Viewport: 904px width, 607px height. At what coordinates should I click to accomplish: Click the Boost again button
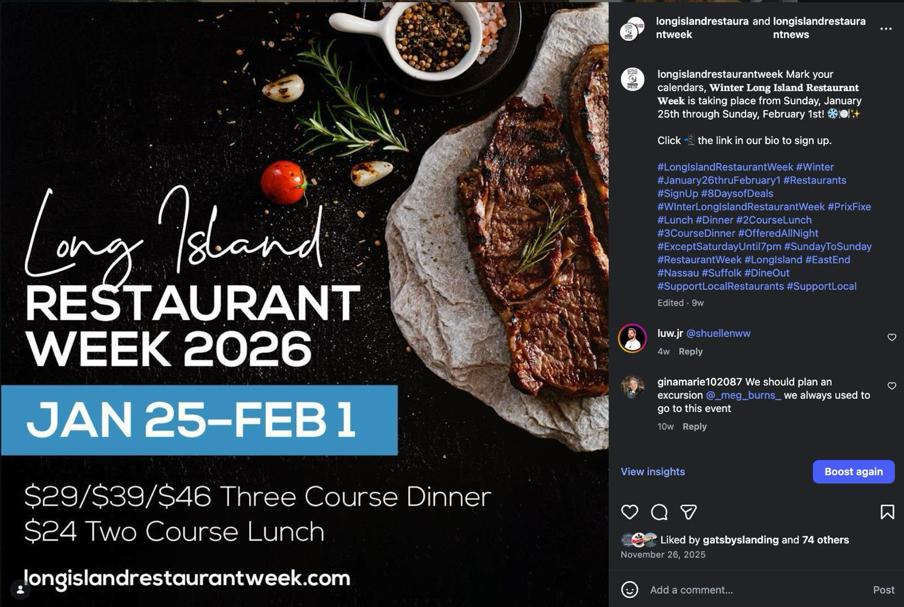pyautogui.click(x=853, y=472)
